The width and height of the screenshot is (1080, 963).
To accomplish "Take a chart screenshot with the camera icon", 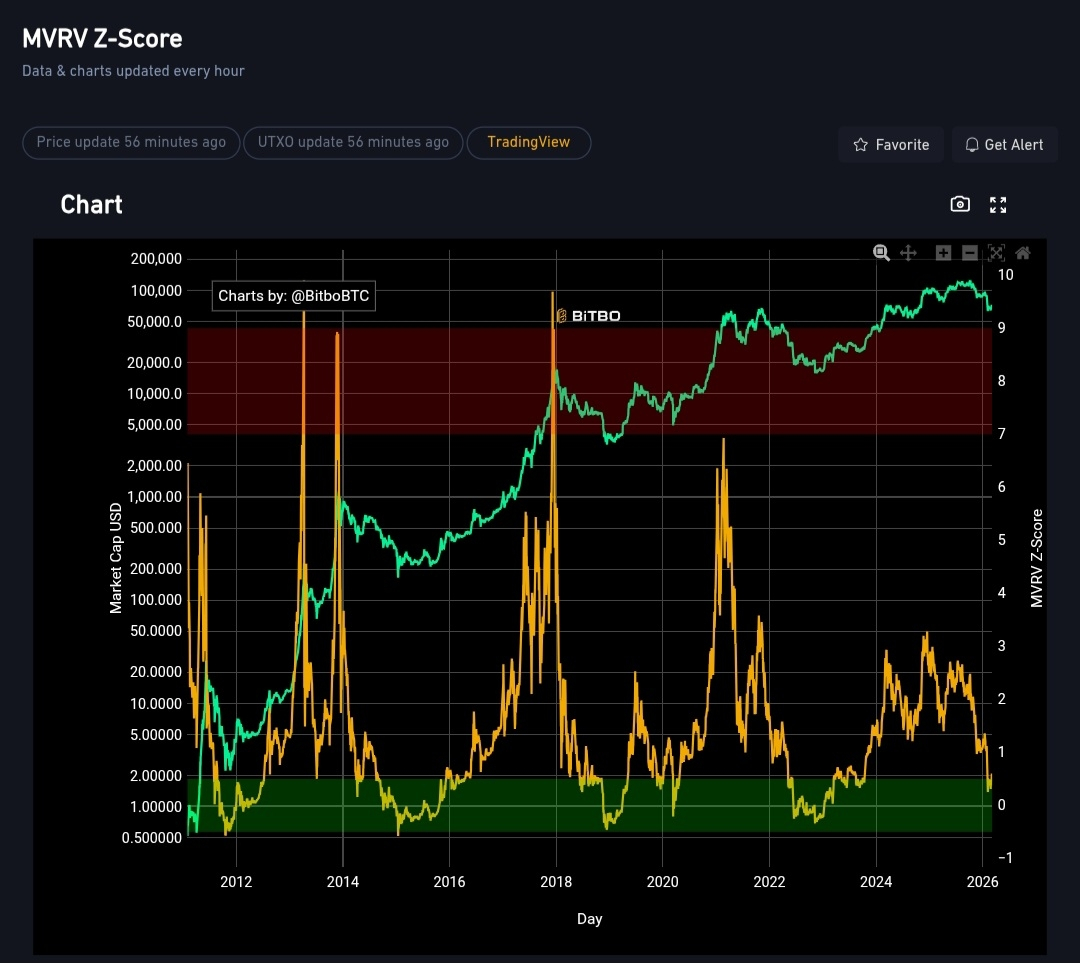I will (960, 204).
